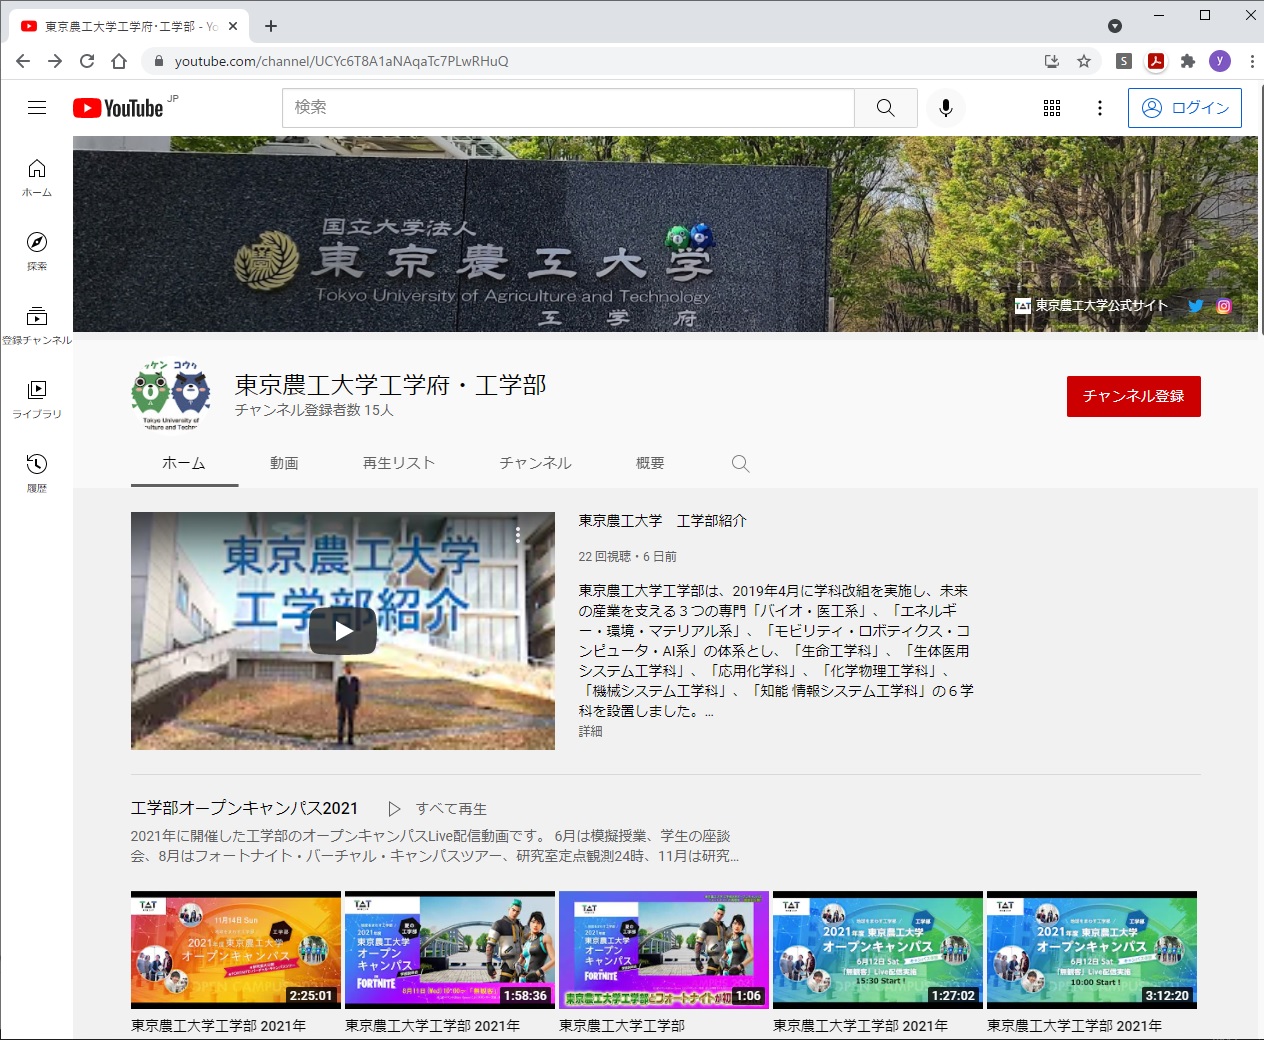The height and width of the screenshot is (1040, 1264).
Task: Open 東京農工大学 工学部紹介 video title
Action: 663,521
